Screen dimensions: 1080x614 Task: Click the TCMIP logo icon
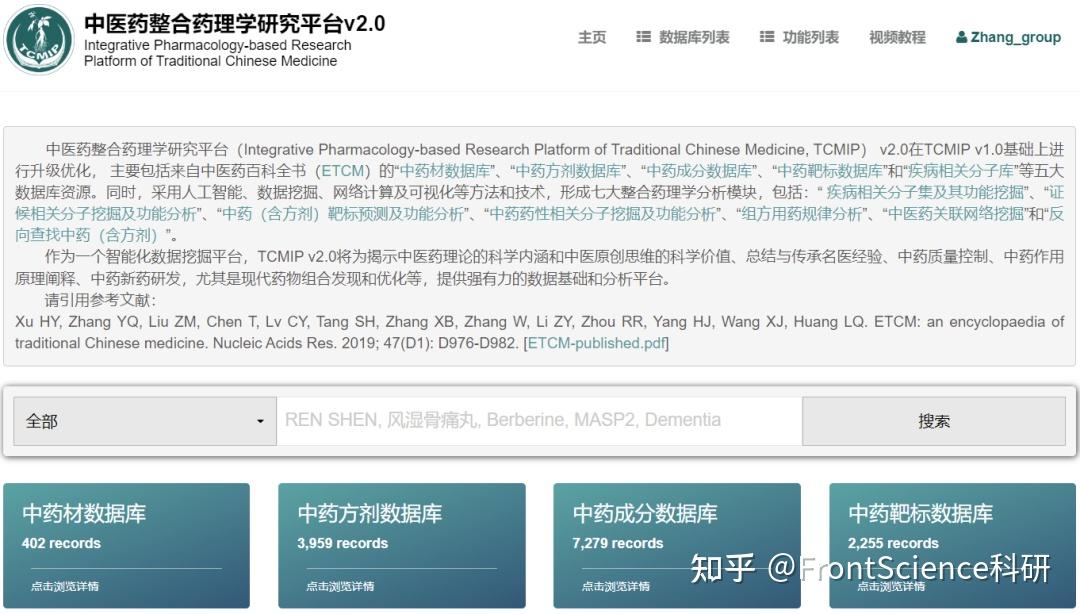pyautogui.click(x=37, y=40)
